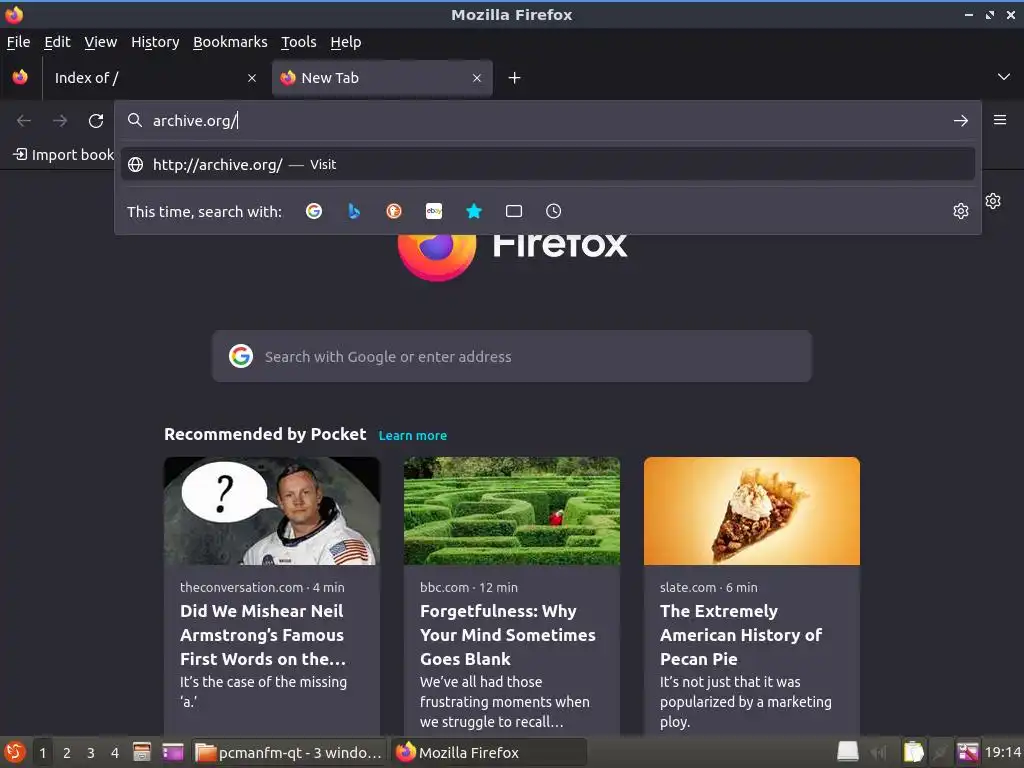This screenshot has height=768, width=1024.
Task: Click Mozilla Firefox taskbar entry
Action: pos(490,752)
